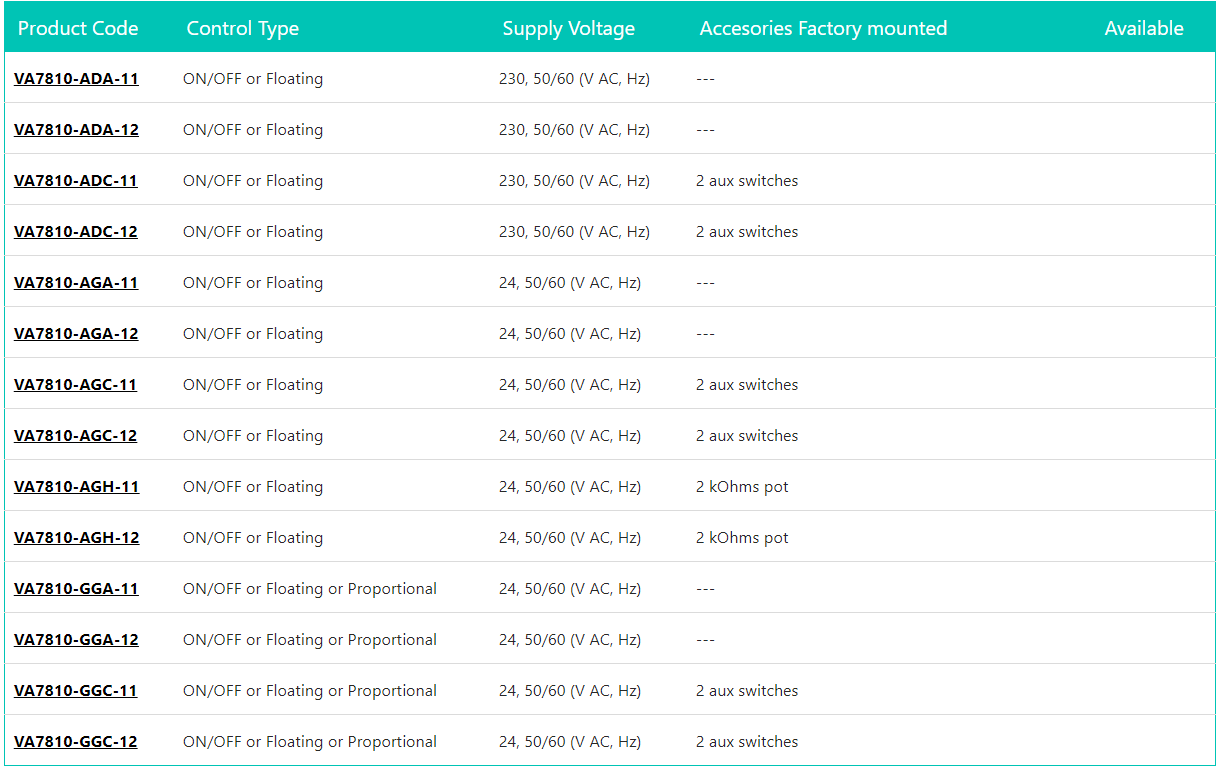This screenshot has width=1224, height=769.
Task: Follow the VA7810-AGA-12 link
Action: (76, 334)
